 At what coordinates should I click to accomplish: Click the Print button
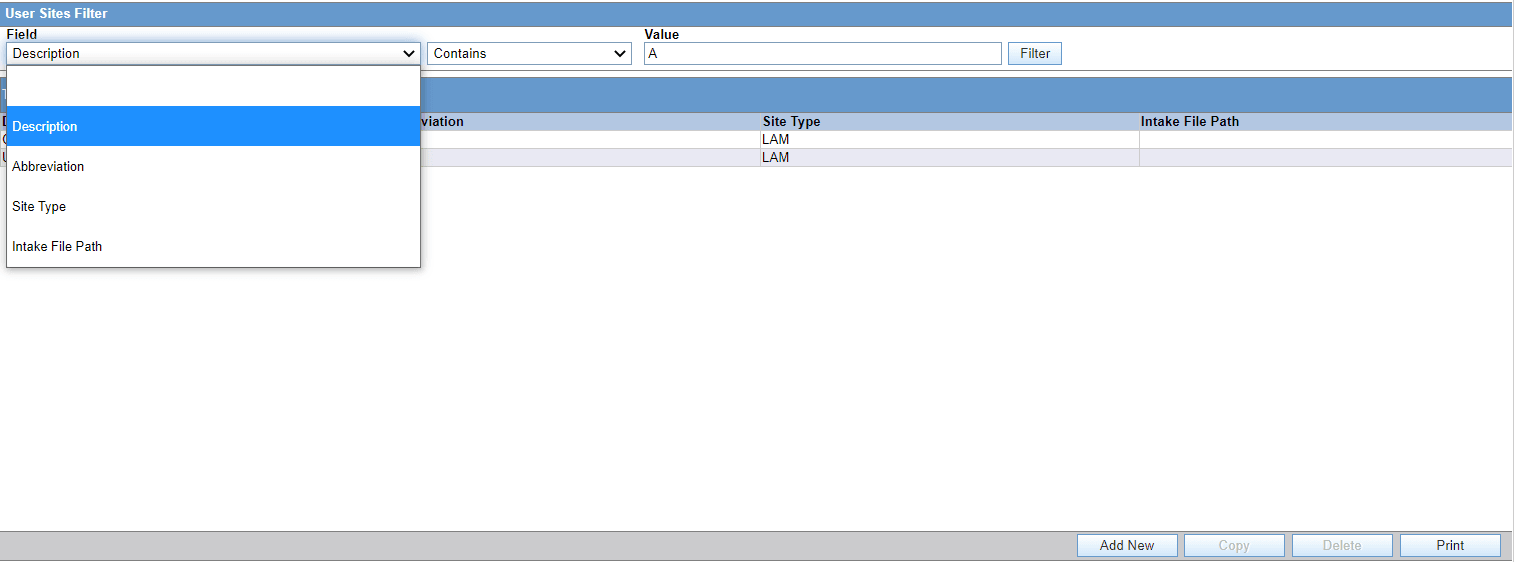pos(1450,545)
